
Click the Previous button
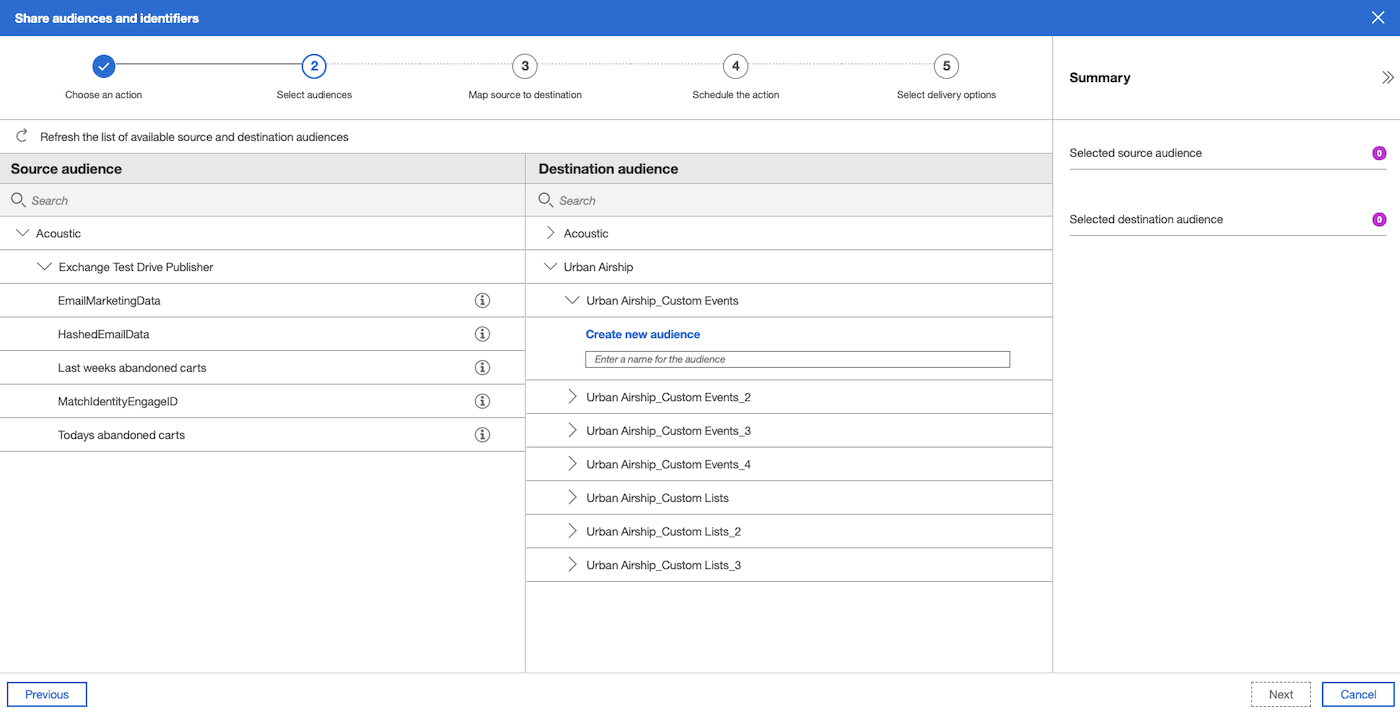pos(47,694)
